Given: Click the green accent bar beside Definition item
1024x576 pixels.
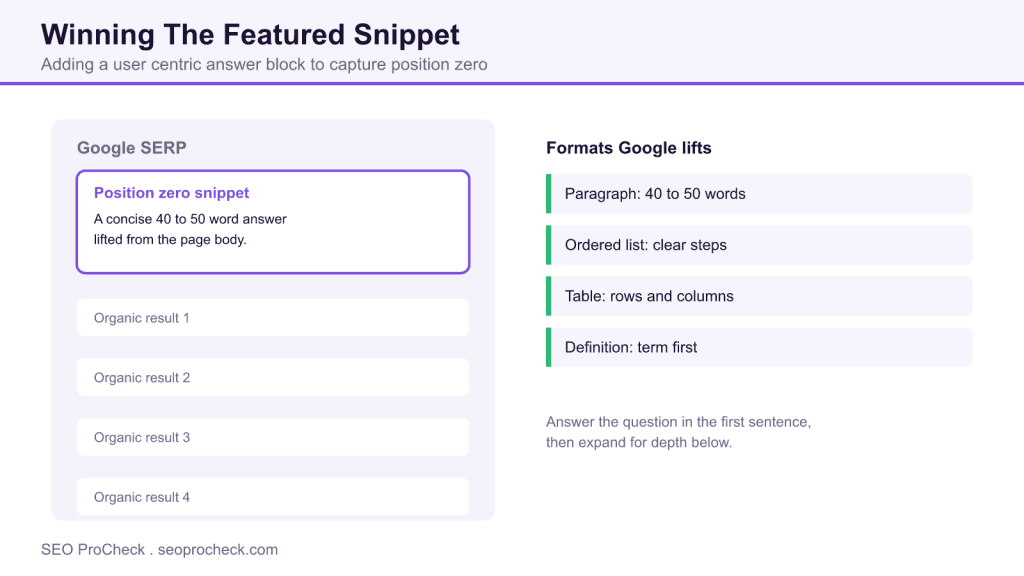Looking at the screenshot, I should click(549, 347).
